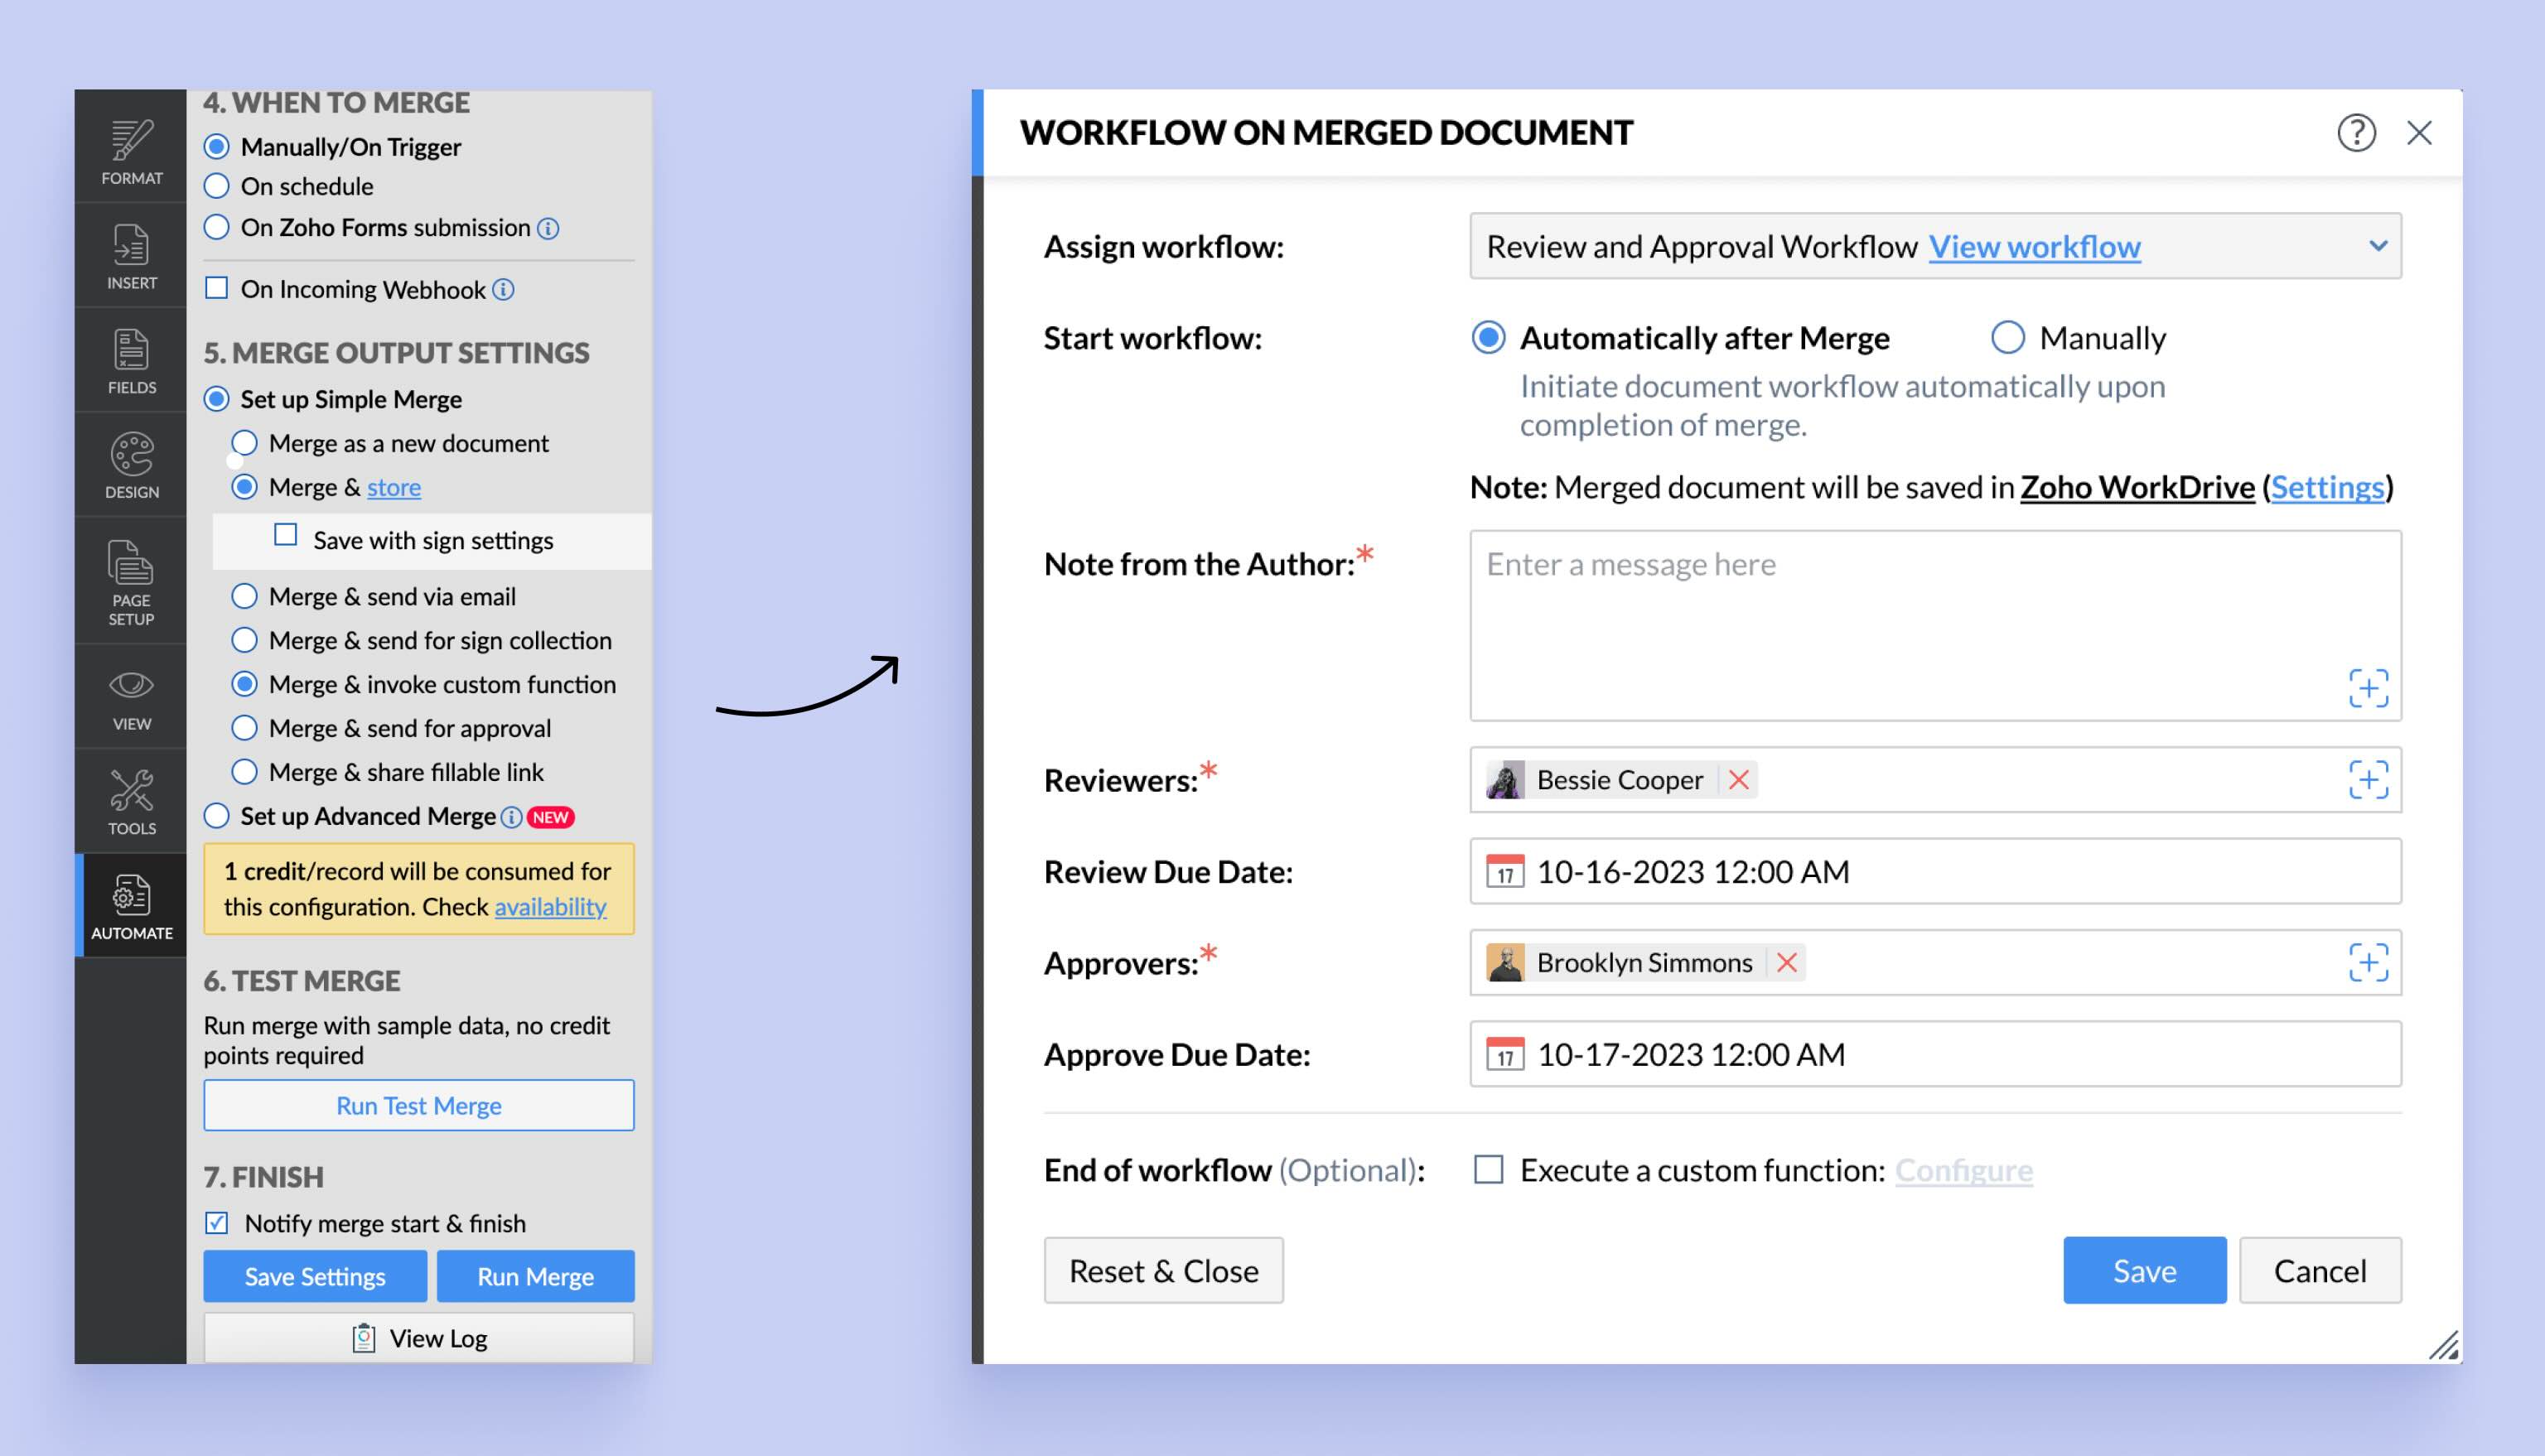Open calendar icon for Review Due Date
The height and width of the screenshot is (1456, 2545).
click(1504, 871)
